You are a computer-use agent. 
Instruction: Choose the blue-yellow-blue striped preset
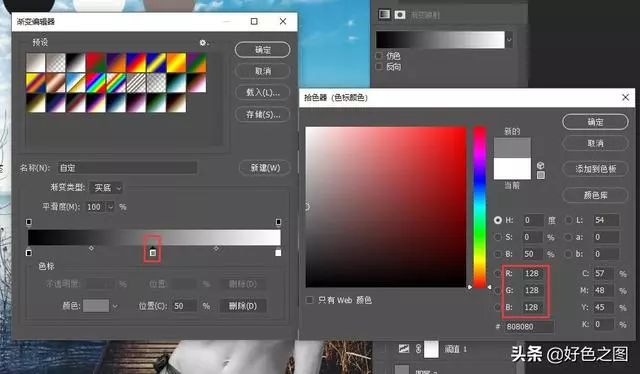(156, 62)
